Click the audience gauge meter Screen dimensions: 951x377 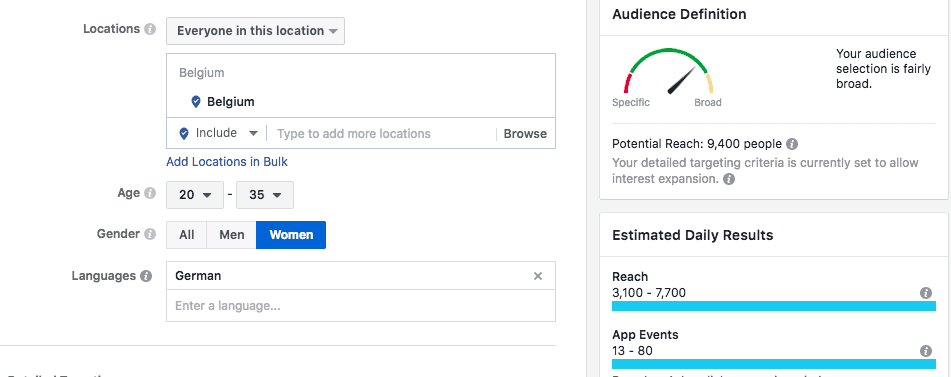(x=668, y=71)
